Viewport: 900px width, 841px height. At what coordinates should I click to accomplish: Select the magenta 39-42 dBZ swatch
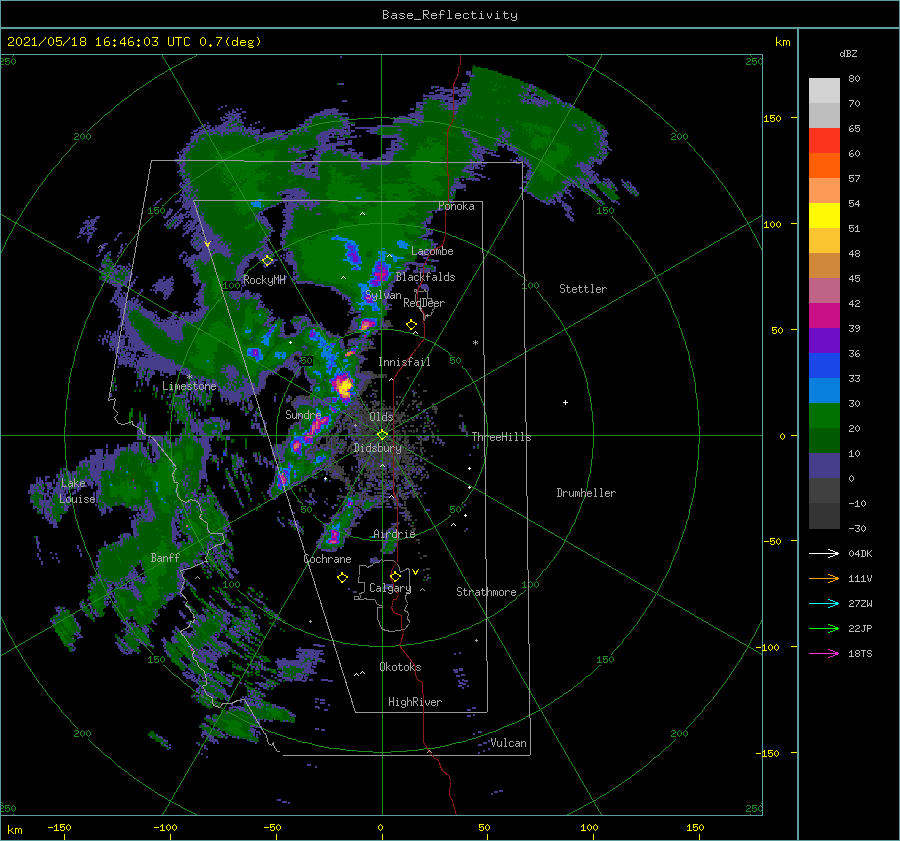click(x=824, y=316)
